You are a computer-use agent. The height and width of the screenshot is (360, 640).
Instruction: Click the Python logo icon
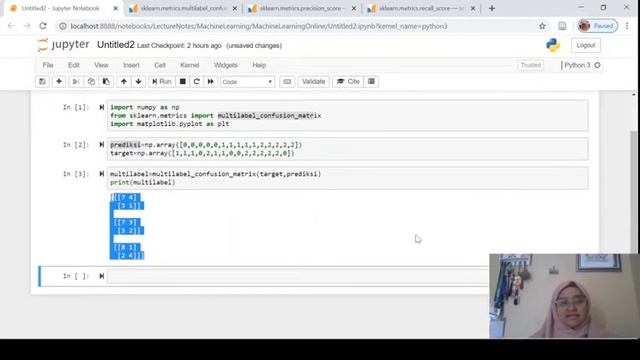(x=553, y=45)
